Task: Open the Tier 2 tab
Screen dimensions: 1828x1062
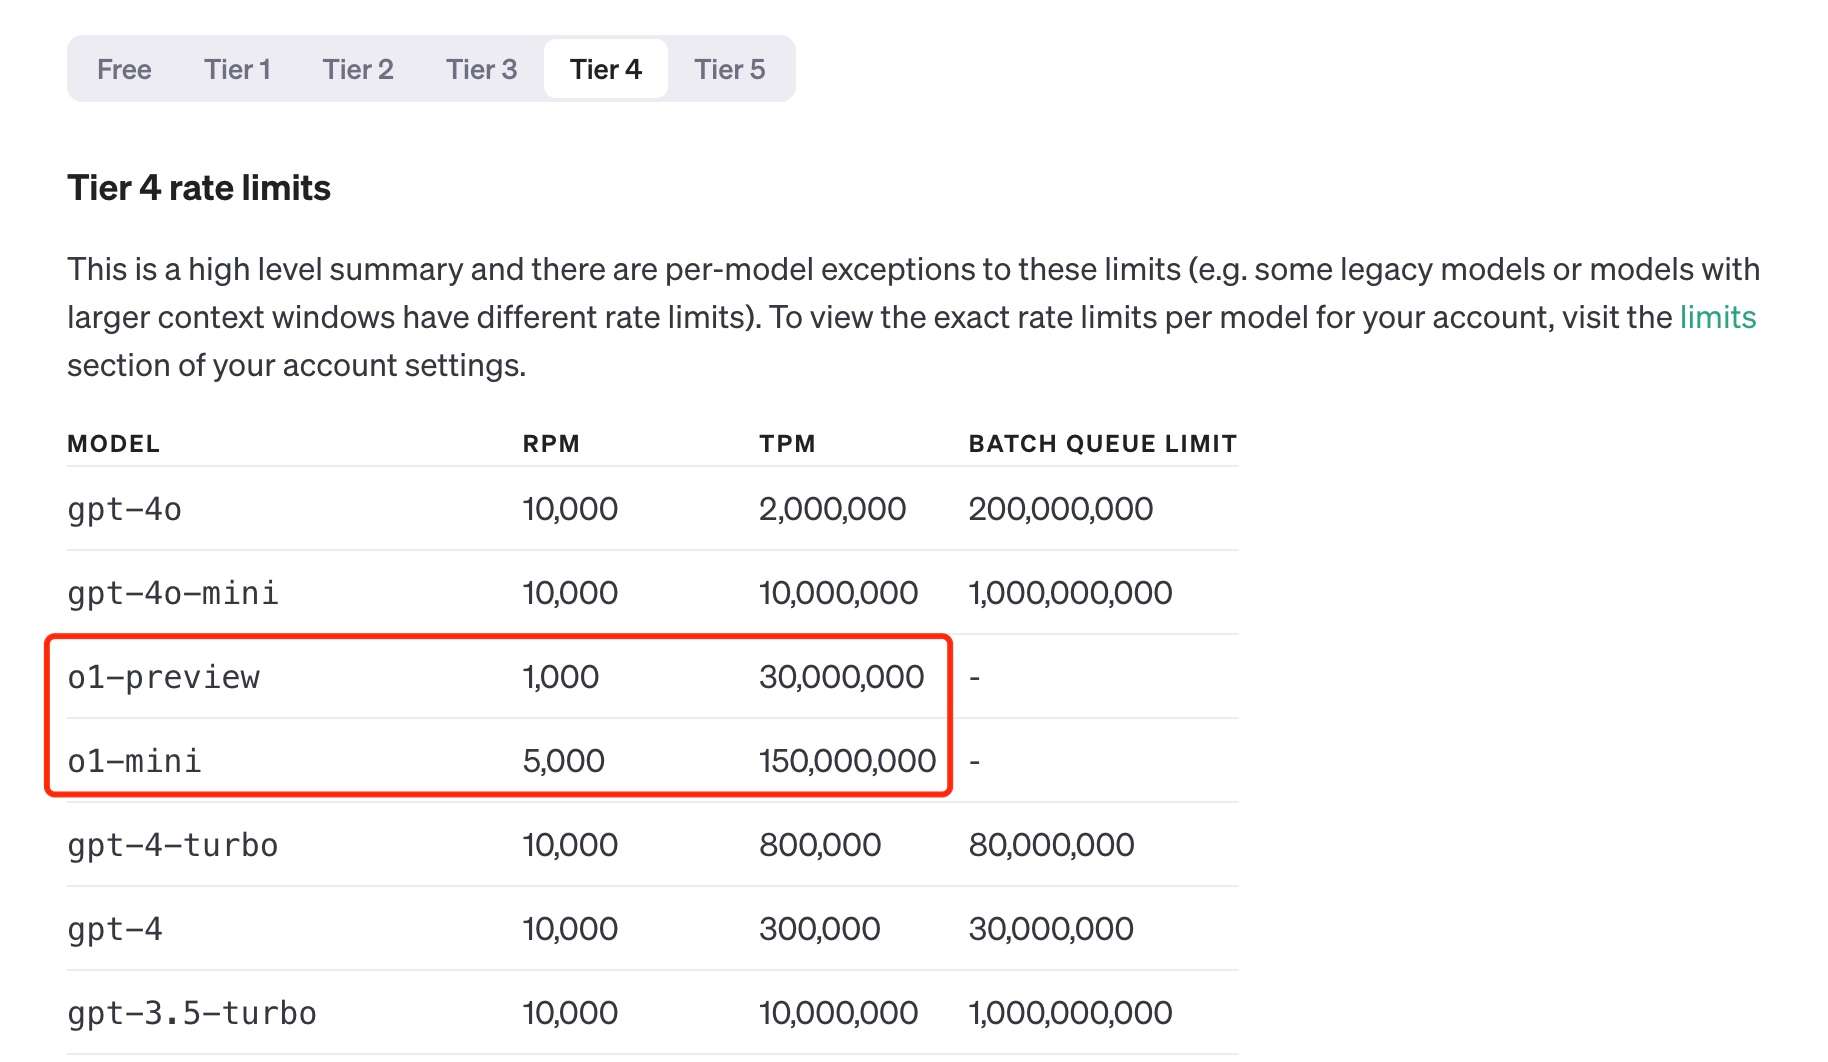Action: pyautogui.click(x=358, y=69)
